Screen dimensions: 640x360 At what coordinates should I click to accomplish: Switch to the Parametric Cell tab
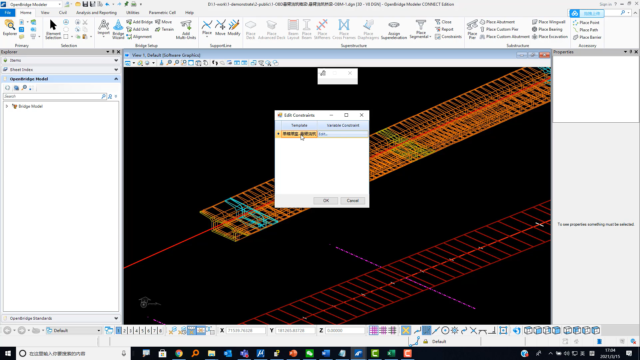click(x=162, y=13)
